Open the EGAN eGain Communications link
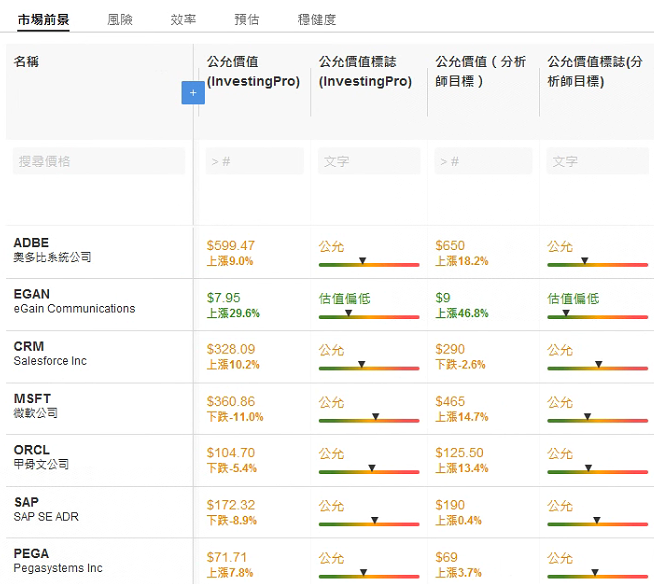This screenshot has height=584, width=654. click(x=74, y=301)
